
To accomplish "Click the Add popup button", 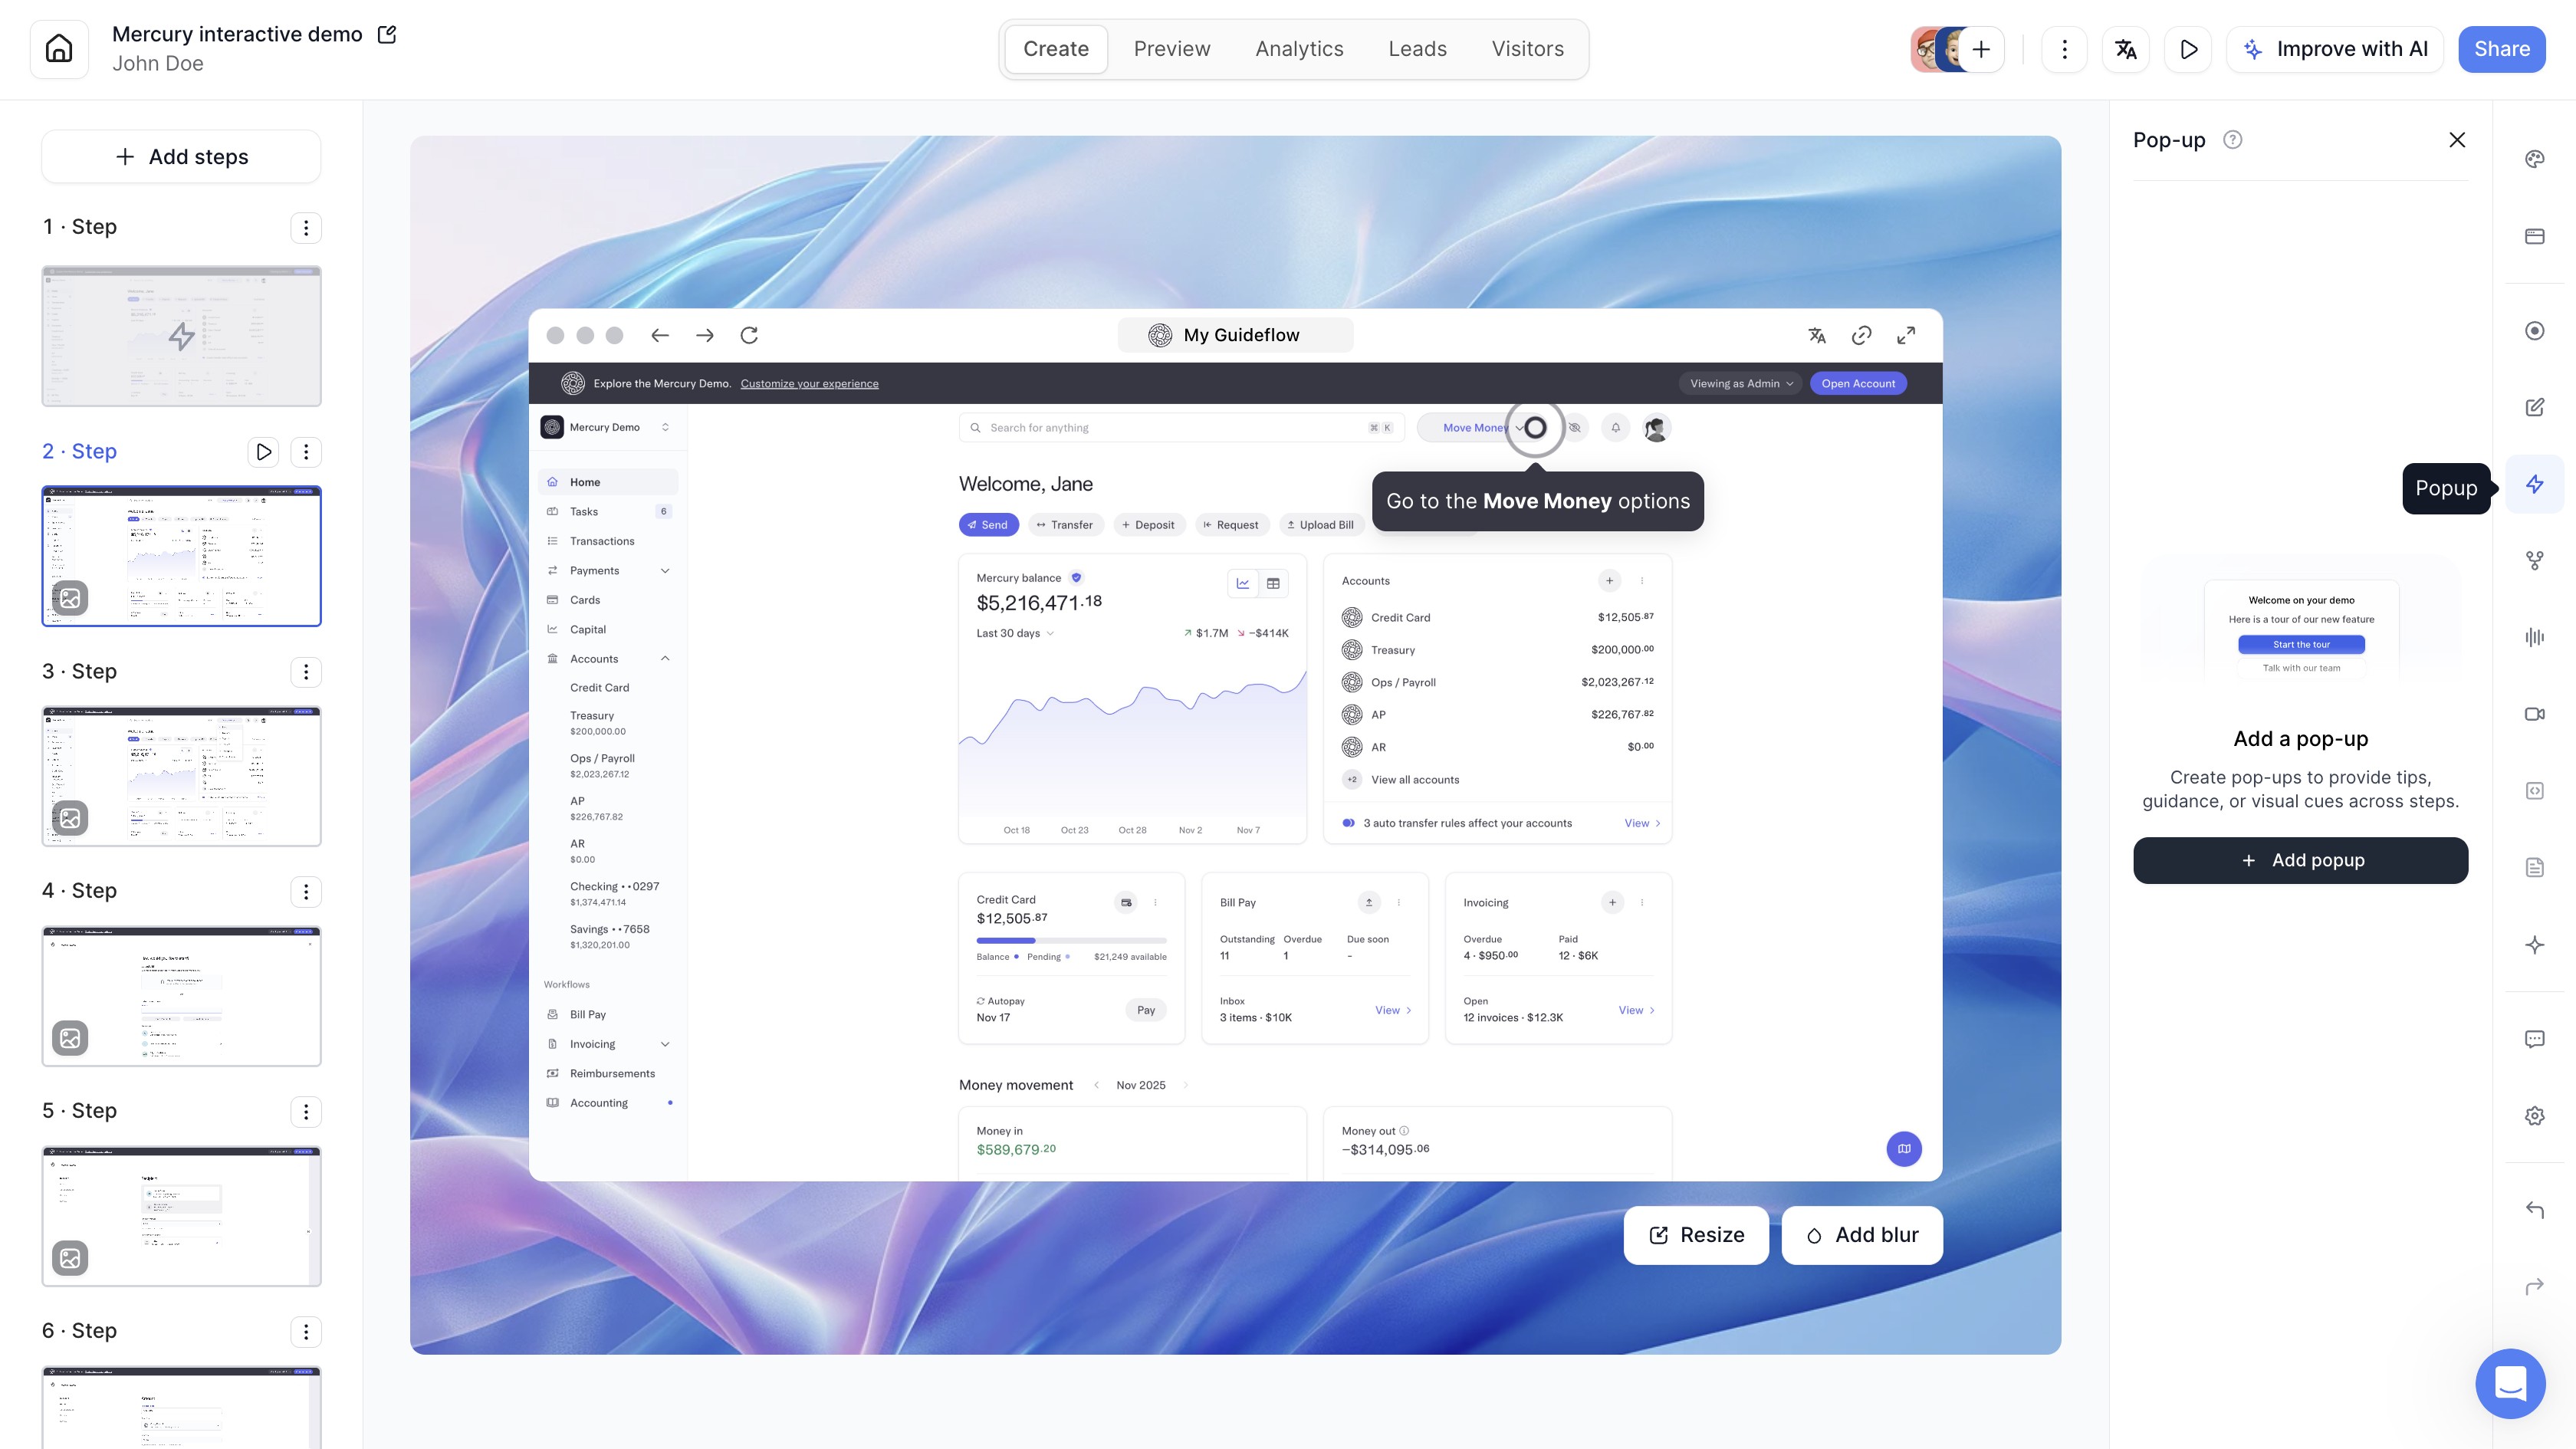I will (2300, 860).
